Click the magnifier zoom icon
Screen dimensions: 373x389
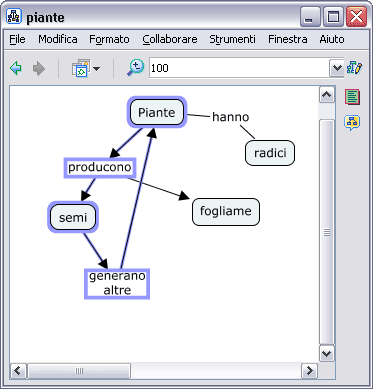(135, 68)
